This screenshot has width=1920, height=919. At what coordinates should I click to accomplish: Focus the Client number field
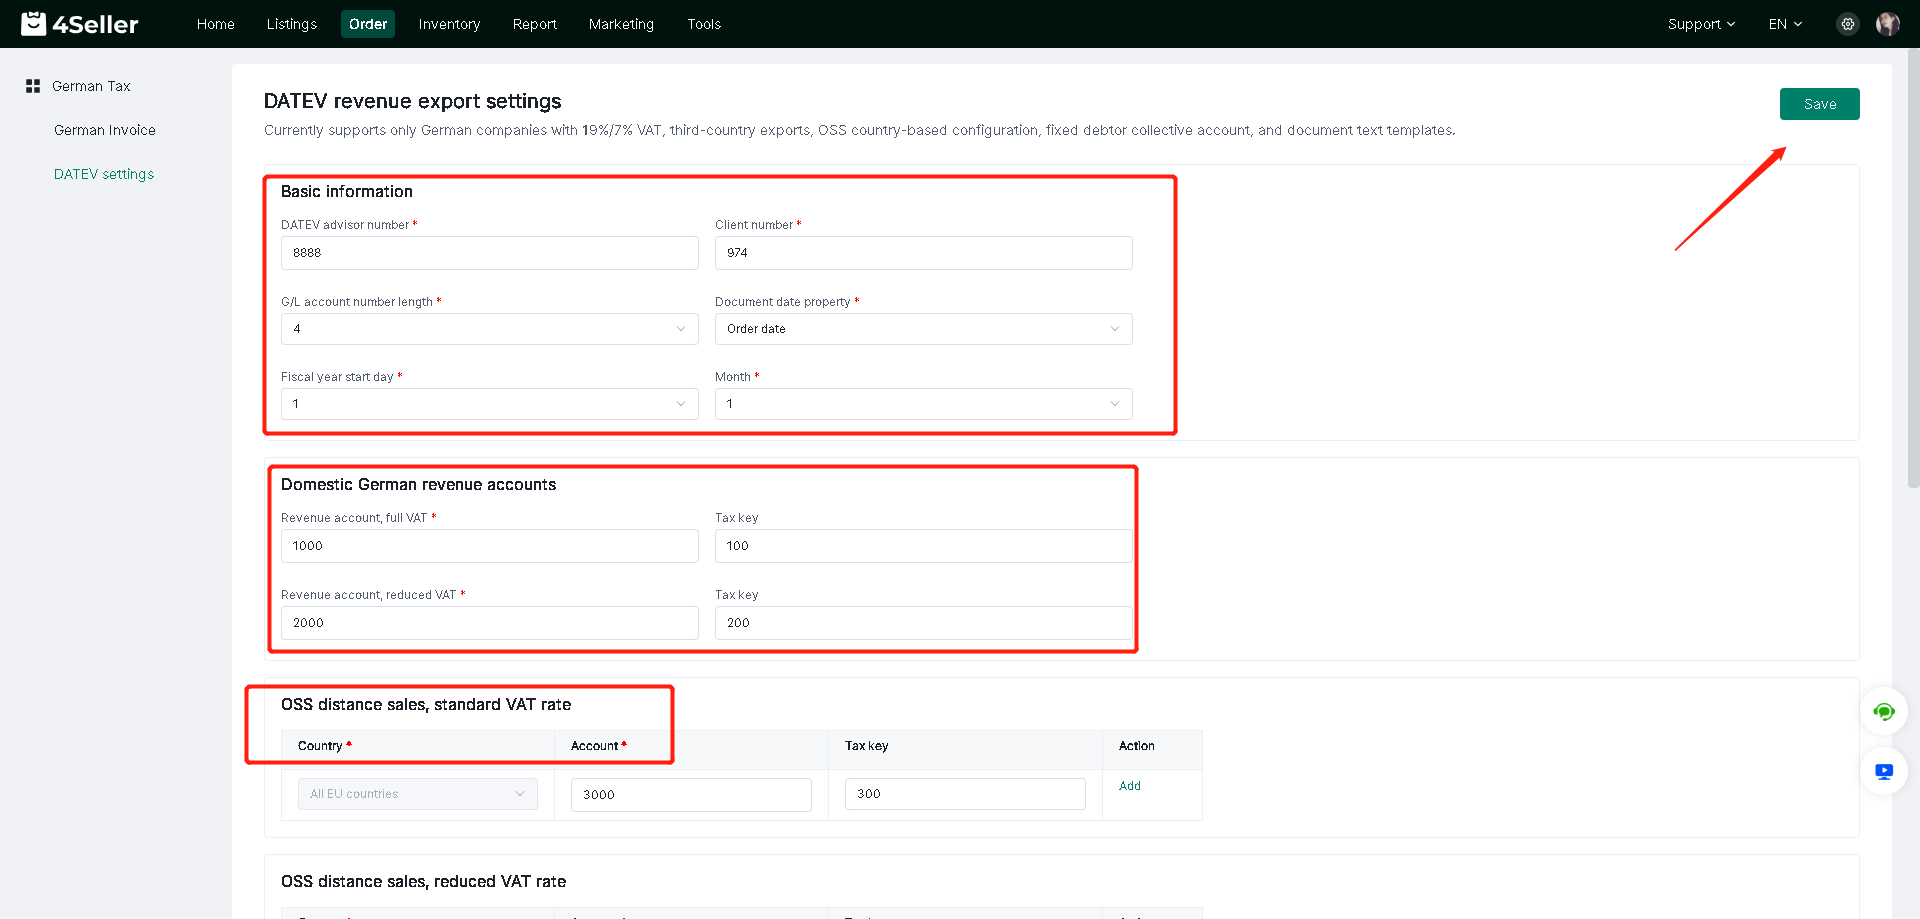point(924,253)
